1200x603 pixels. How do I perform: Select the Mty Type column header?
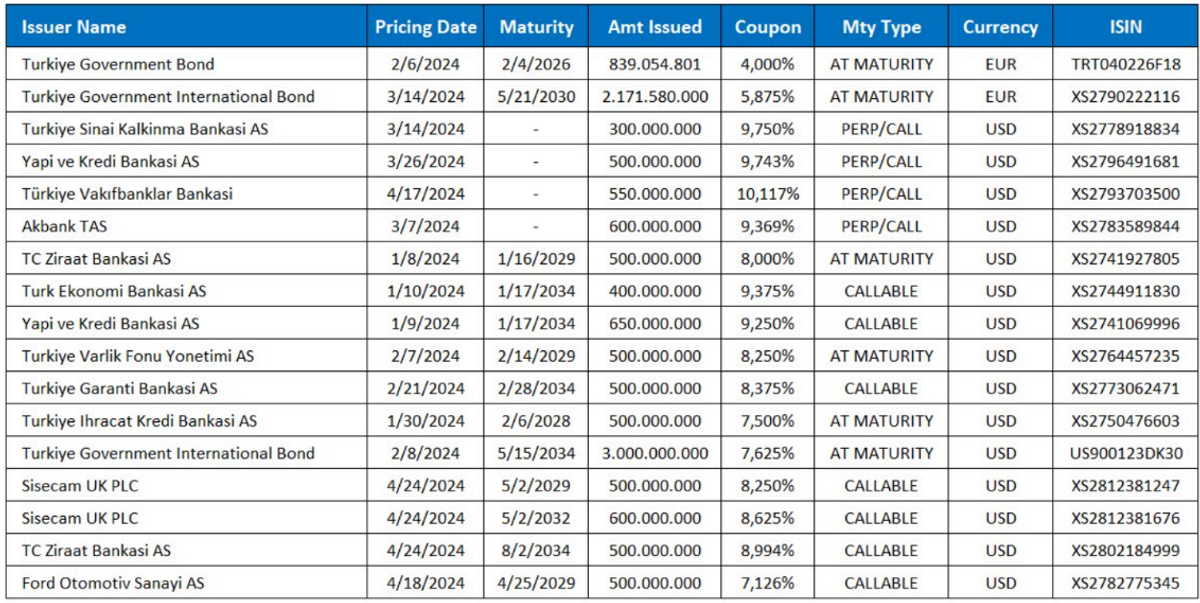(881, 27)
